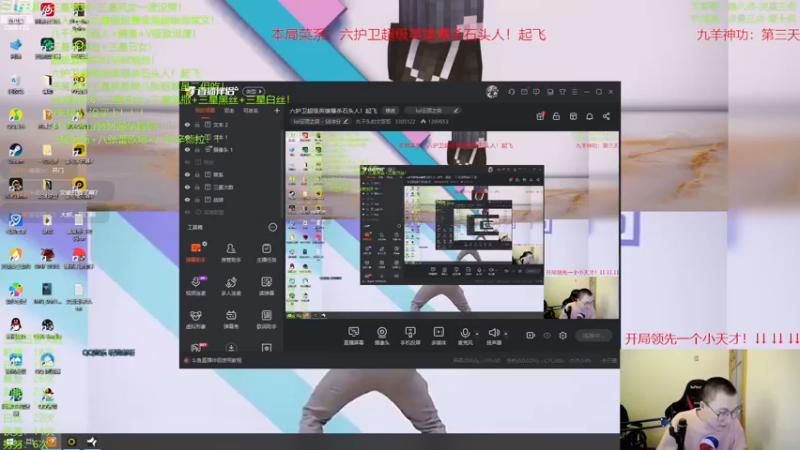Open the Steam desktop icon
This screenshot has width=800, height=450.
(x=15, y=153)
